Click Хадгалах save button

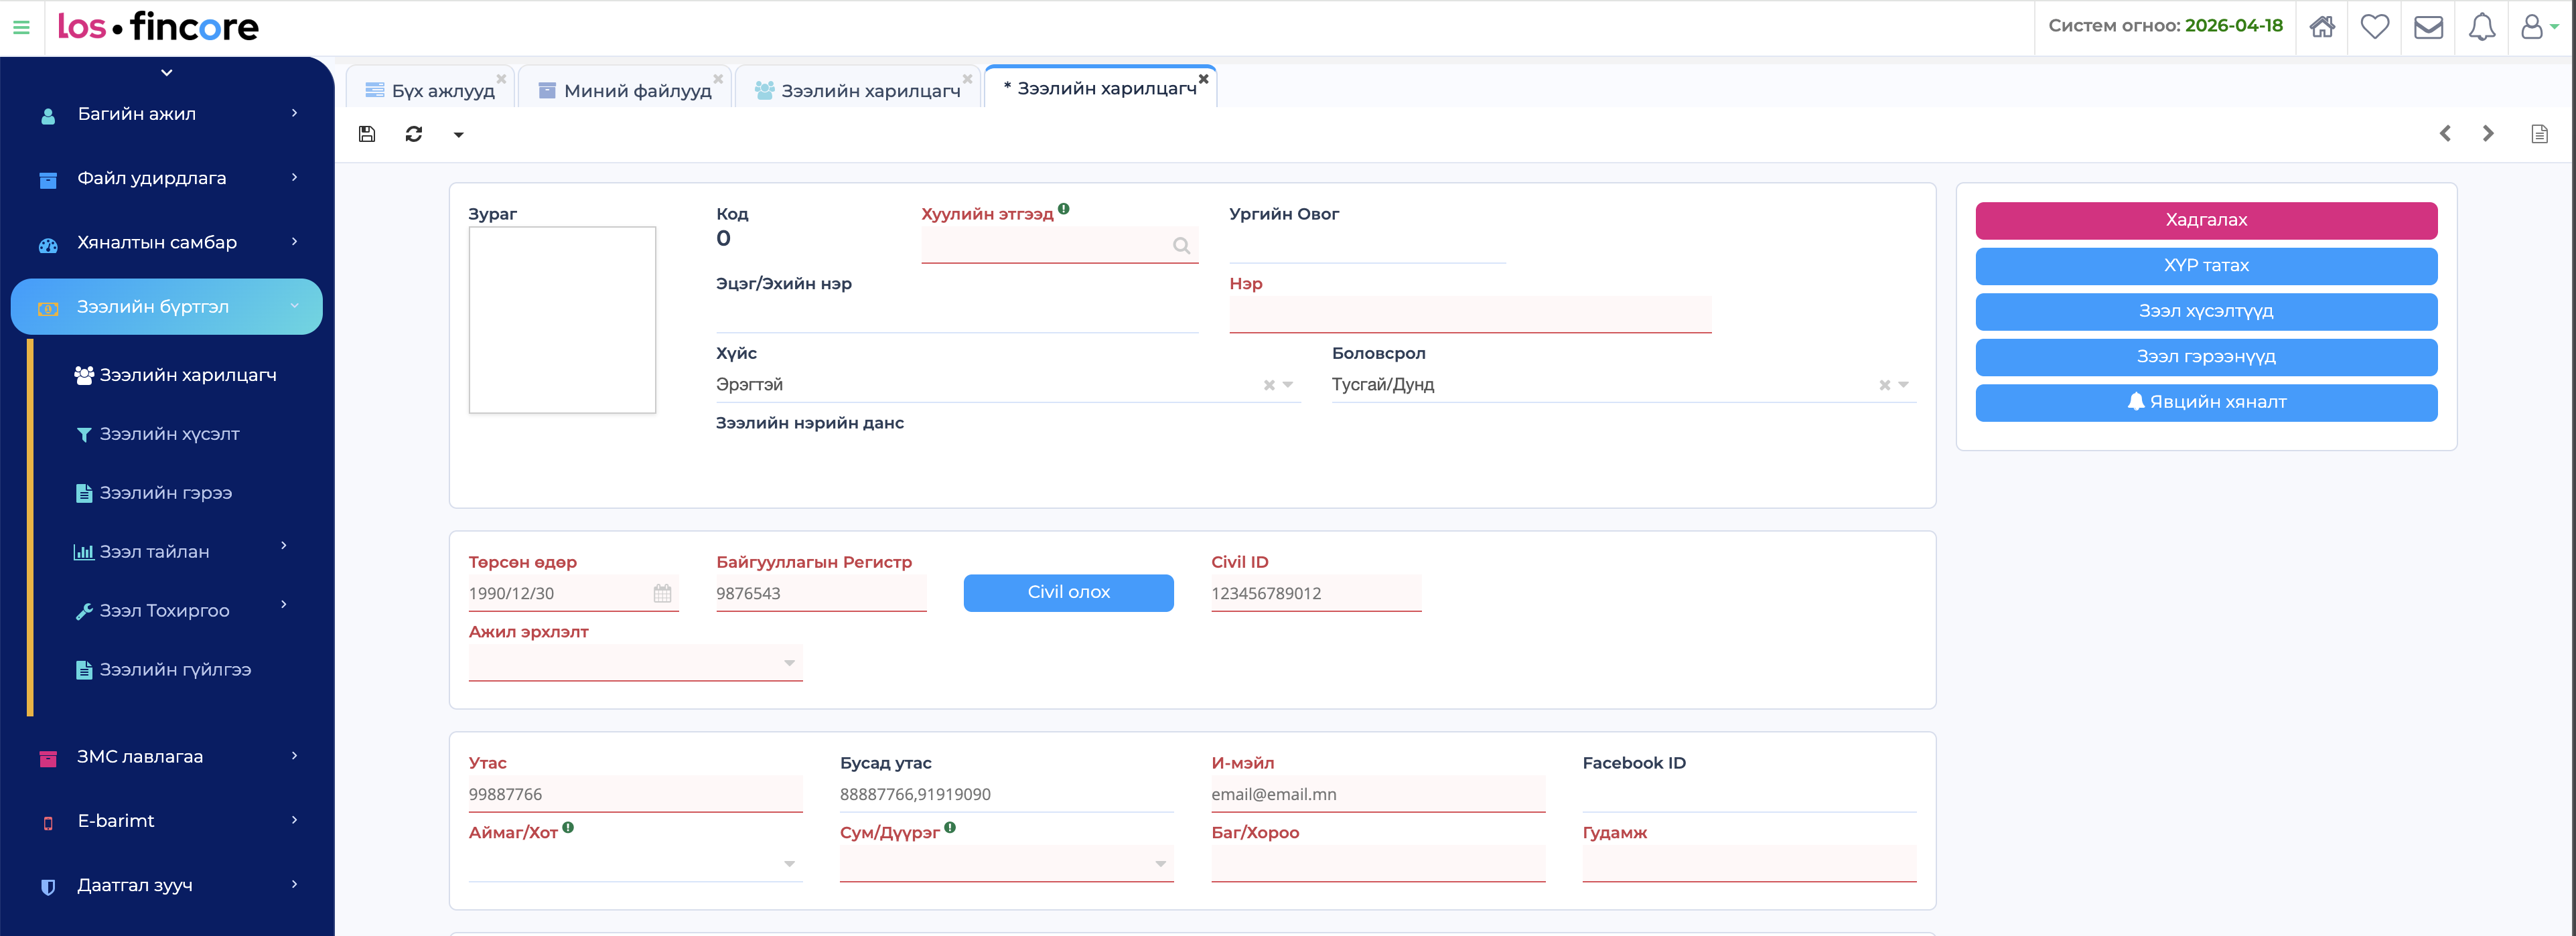[x=2206, y=220]
